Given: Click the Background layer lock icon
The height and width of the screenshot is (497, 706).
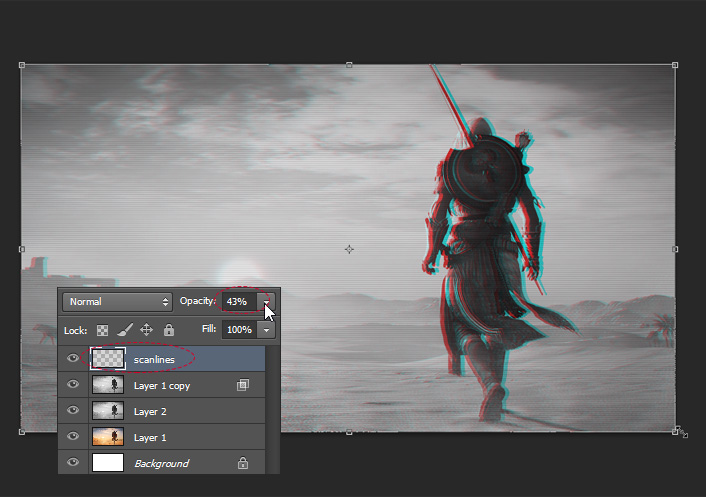Looking at the screenshot, I should [x=243, y=462].
